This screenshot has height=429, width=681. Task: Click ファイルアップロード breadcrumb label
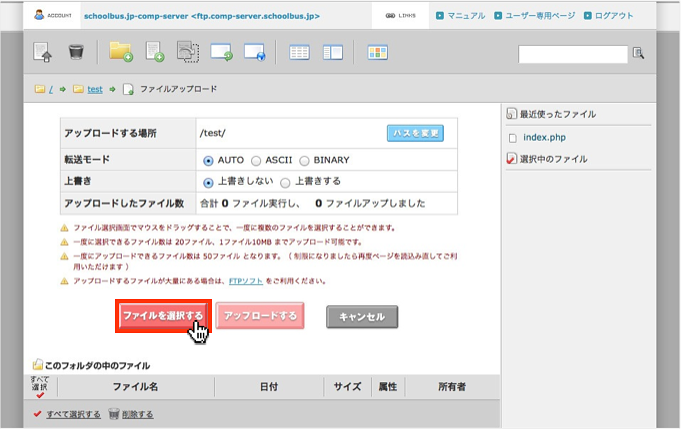[x=178, y=89]
